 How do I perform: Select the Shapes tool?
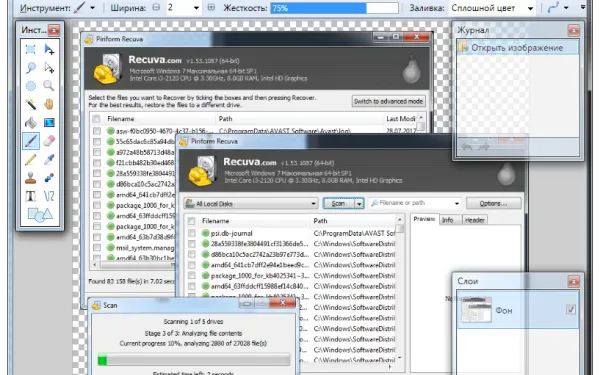[x=40, y=215]
